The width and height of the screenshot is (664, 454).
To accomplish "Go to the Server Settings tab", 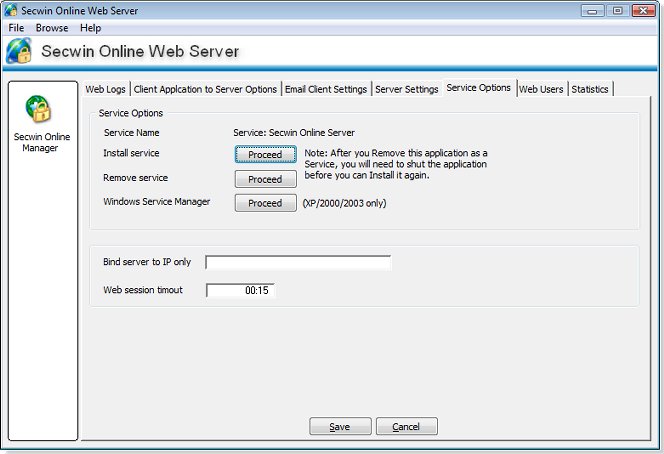I will click(406, 89).
